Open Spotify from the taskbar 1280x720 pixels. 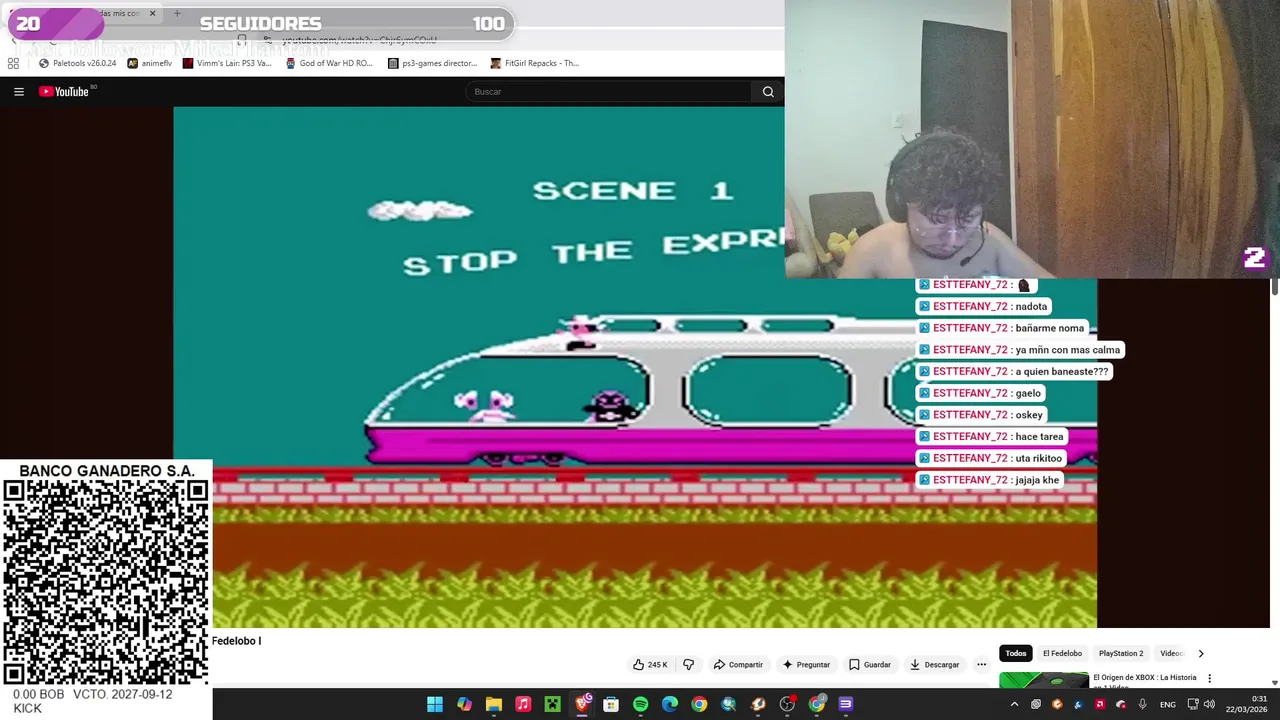[640, 705]
